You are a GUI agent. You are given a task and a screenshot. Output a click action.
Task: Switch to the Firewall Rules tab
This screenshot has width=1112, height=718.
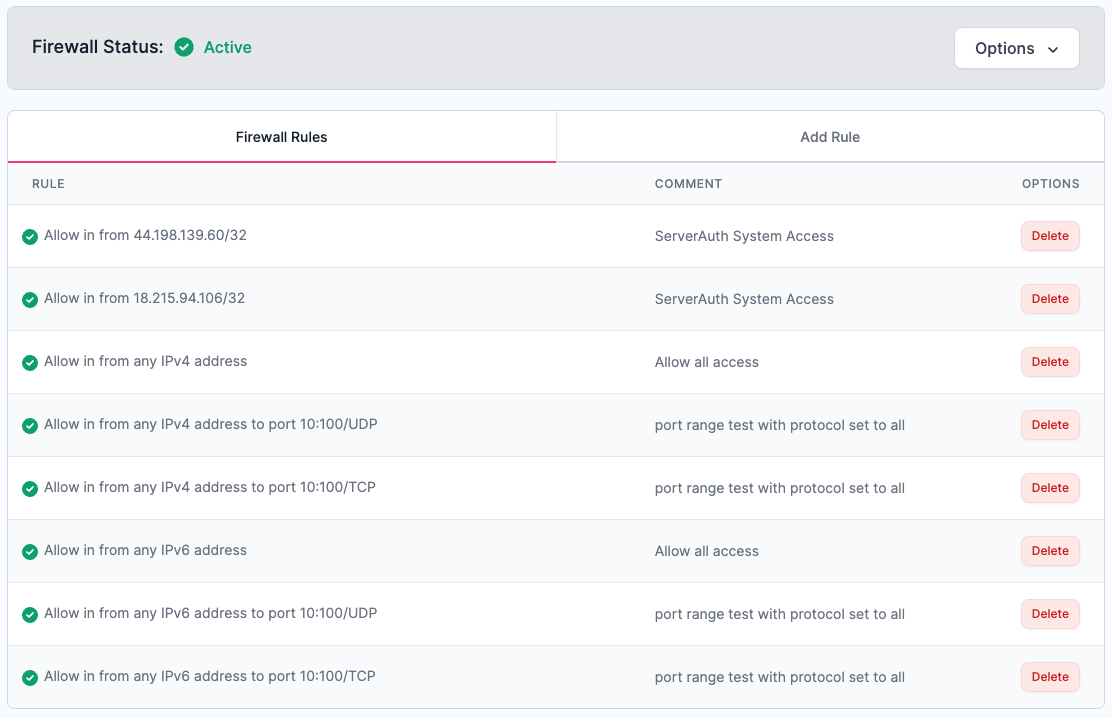[x=282, y=137]
